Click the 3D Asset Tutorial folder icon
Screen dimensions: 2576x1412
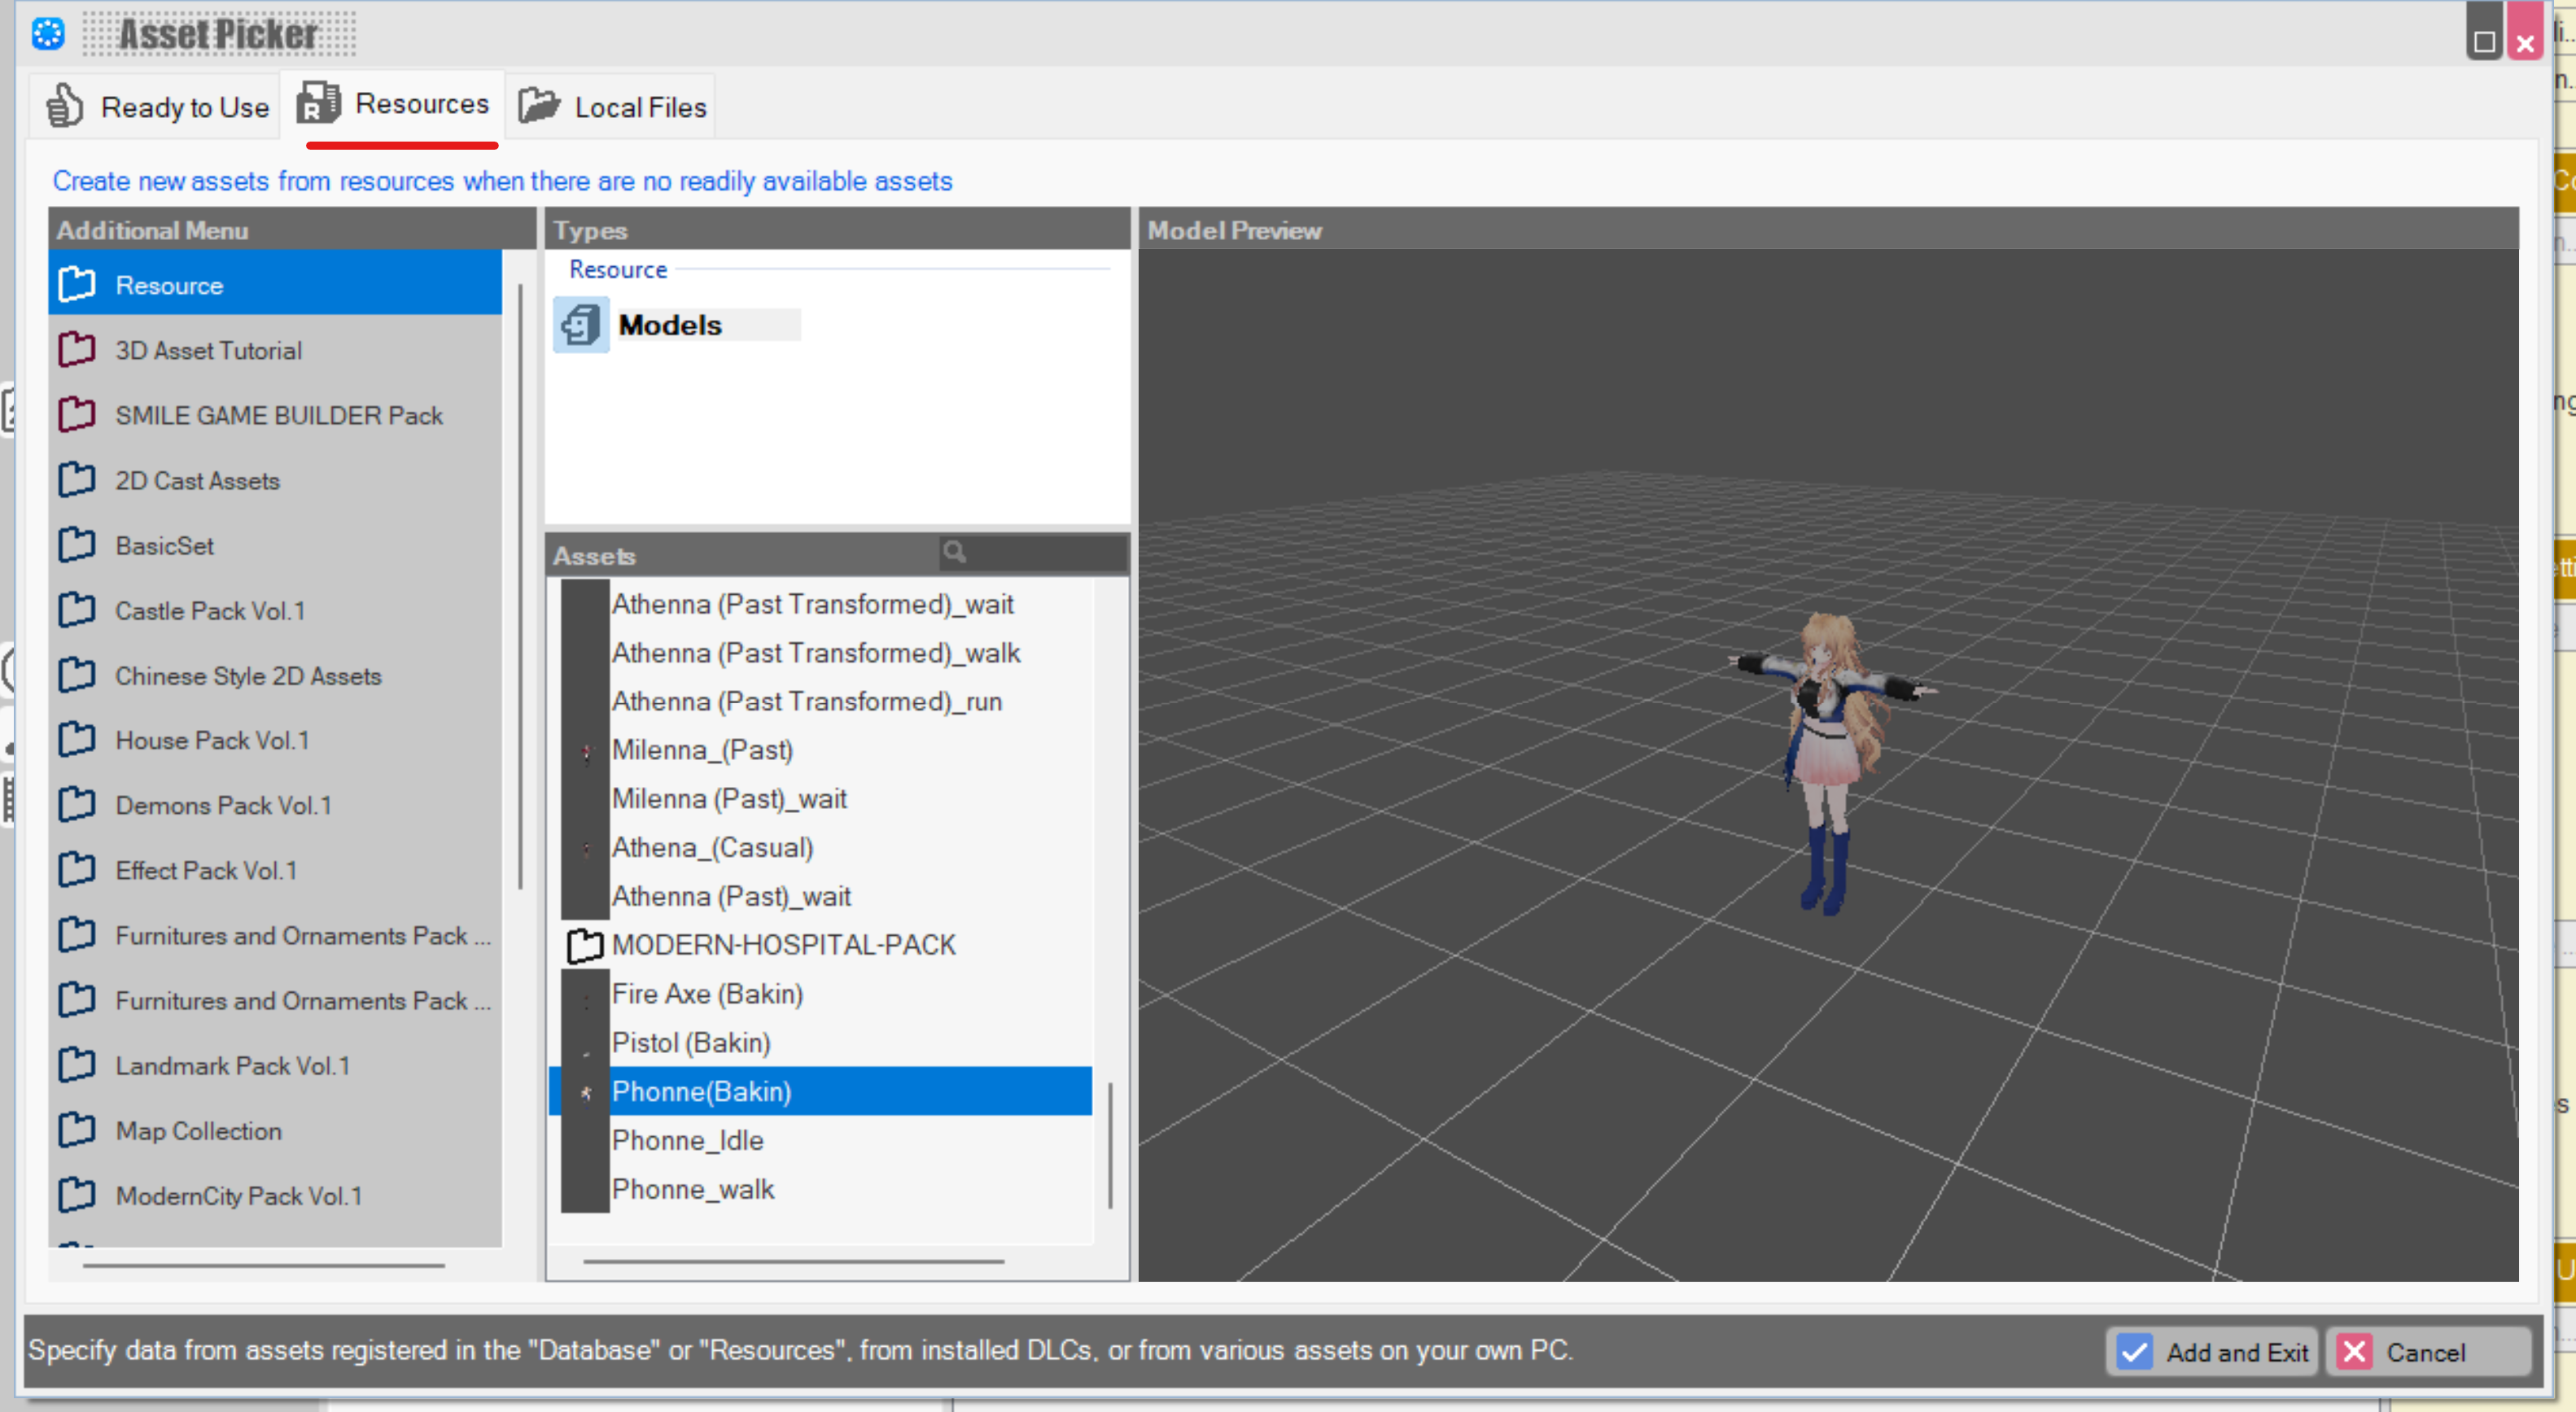77,350
